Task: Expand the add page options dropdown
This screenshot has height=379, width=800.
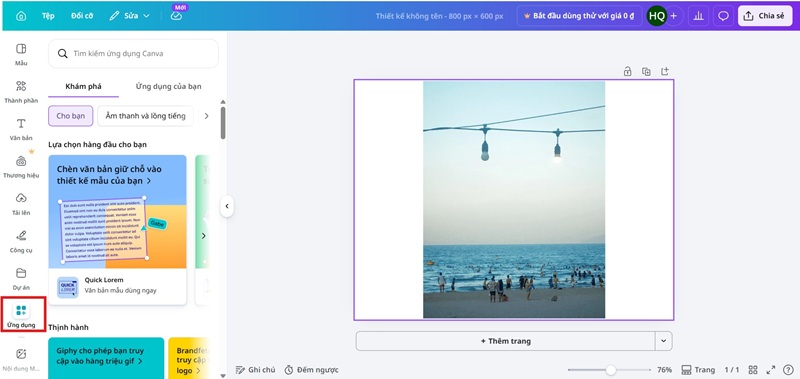Action: pos(663,341)
